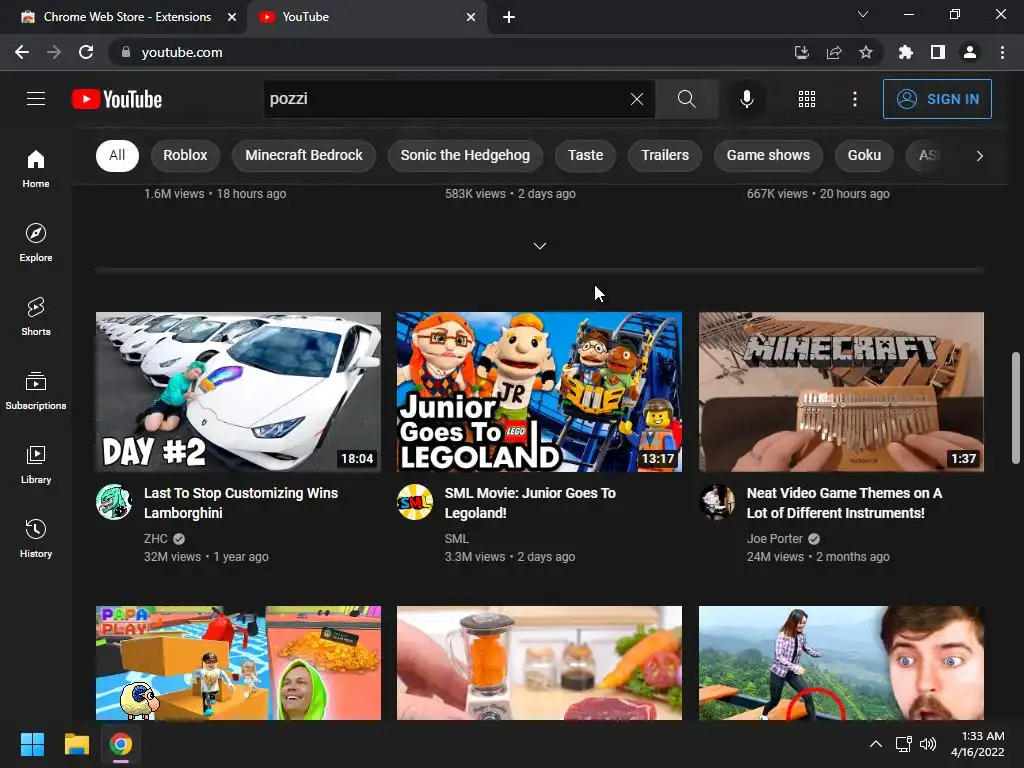Click the Joe Porter channel avatar

[x=716, y=502]
